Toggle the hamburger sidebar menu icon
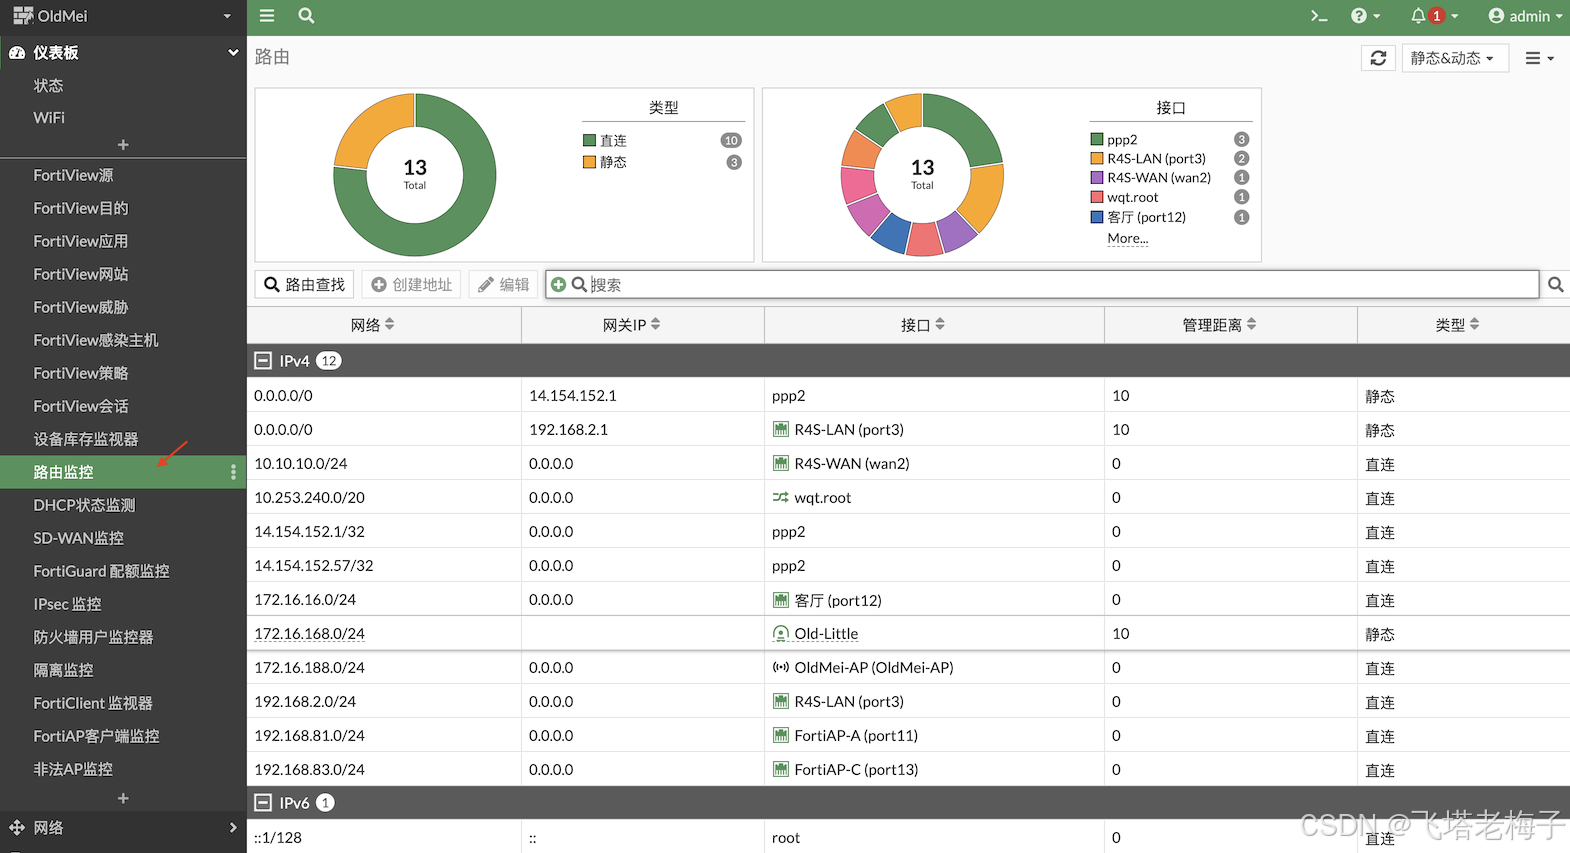 tap(267, 16)
